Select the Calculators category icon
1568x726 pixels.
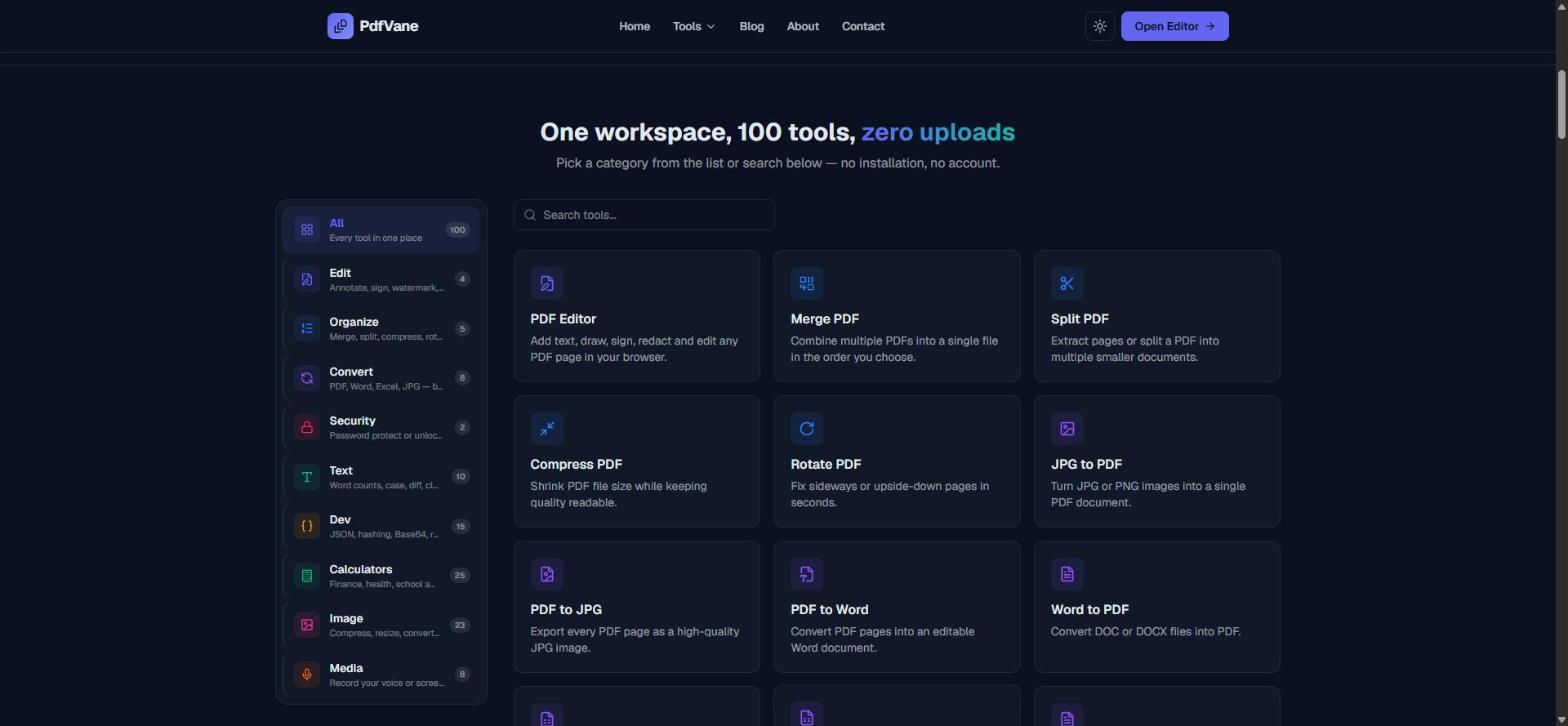point(307,575)
